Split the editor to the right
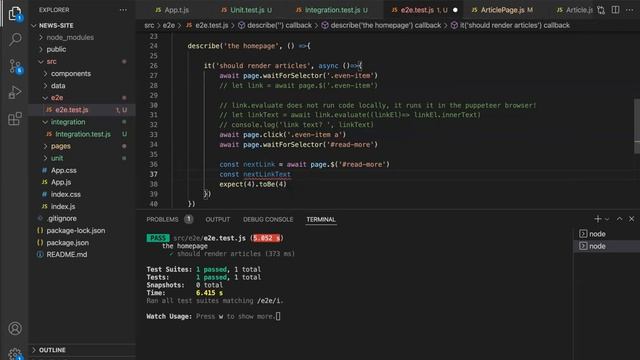Screen dimensions: 640x360 (616, 10)
